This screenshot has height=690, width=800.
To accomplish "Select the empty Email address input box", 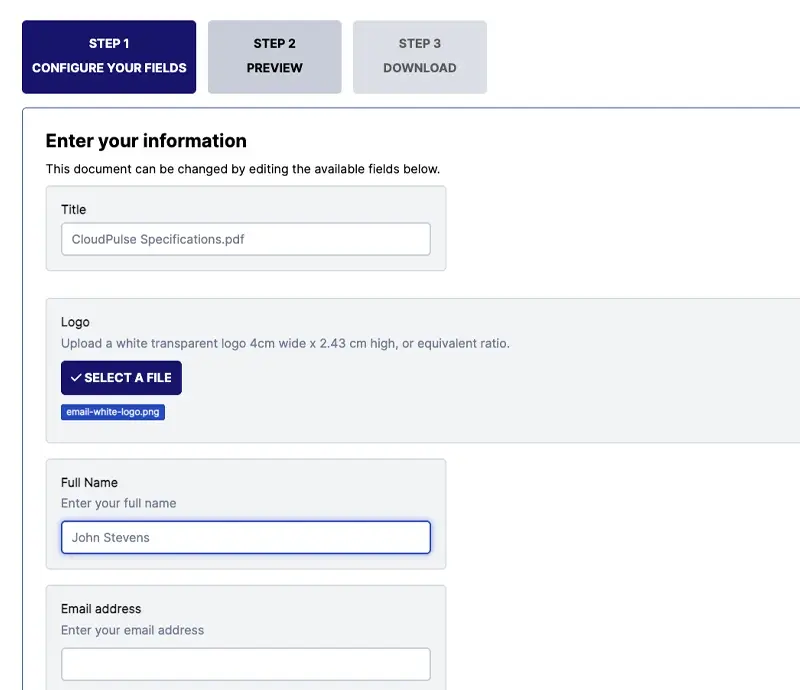I will coord(246,664).
